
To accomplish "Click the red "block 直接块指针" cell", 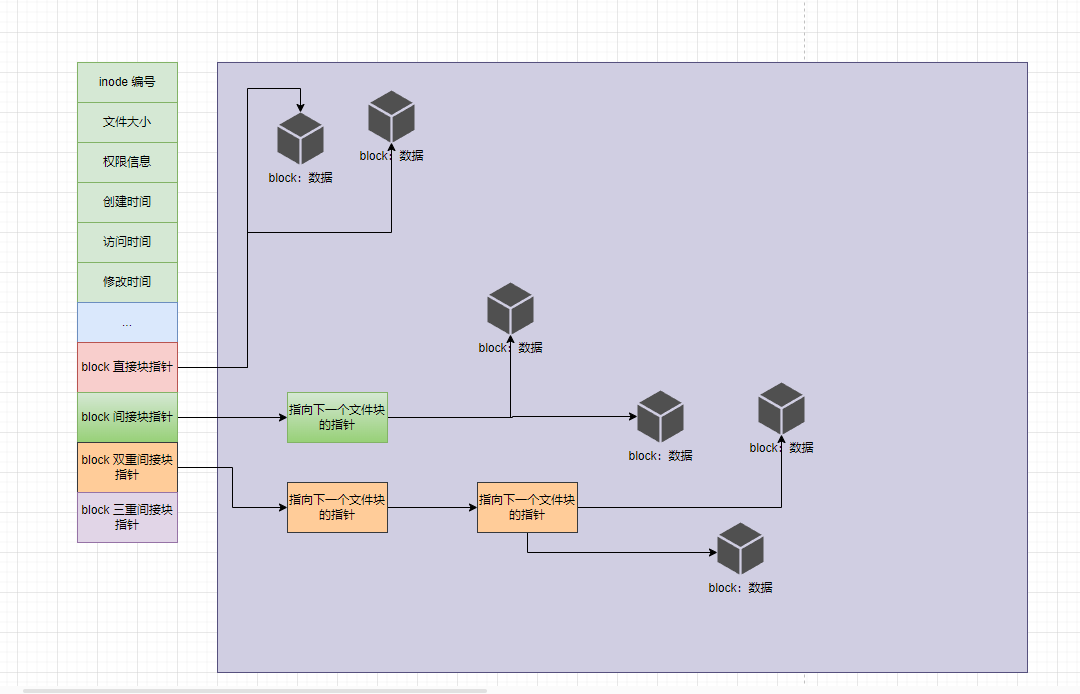I will pyautogui.click(x=127, y=367).
